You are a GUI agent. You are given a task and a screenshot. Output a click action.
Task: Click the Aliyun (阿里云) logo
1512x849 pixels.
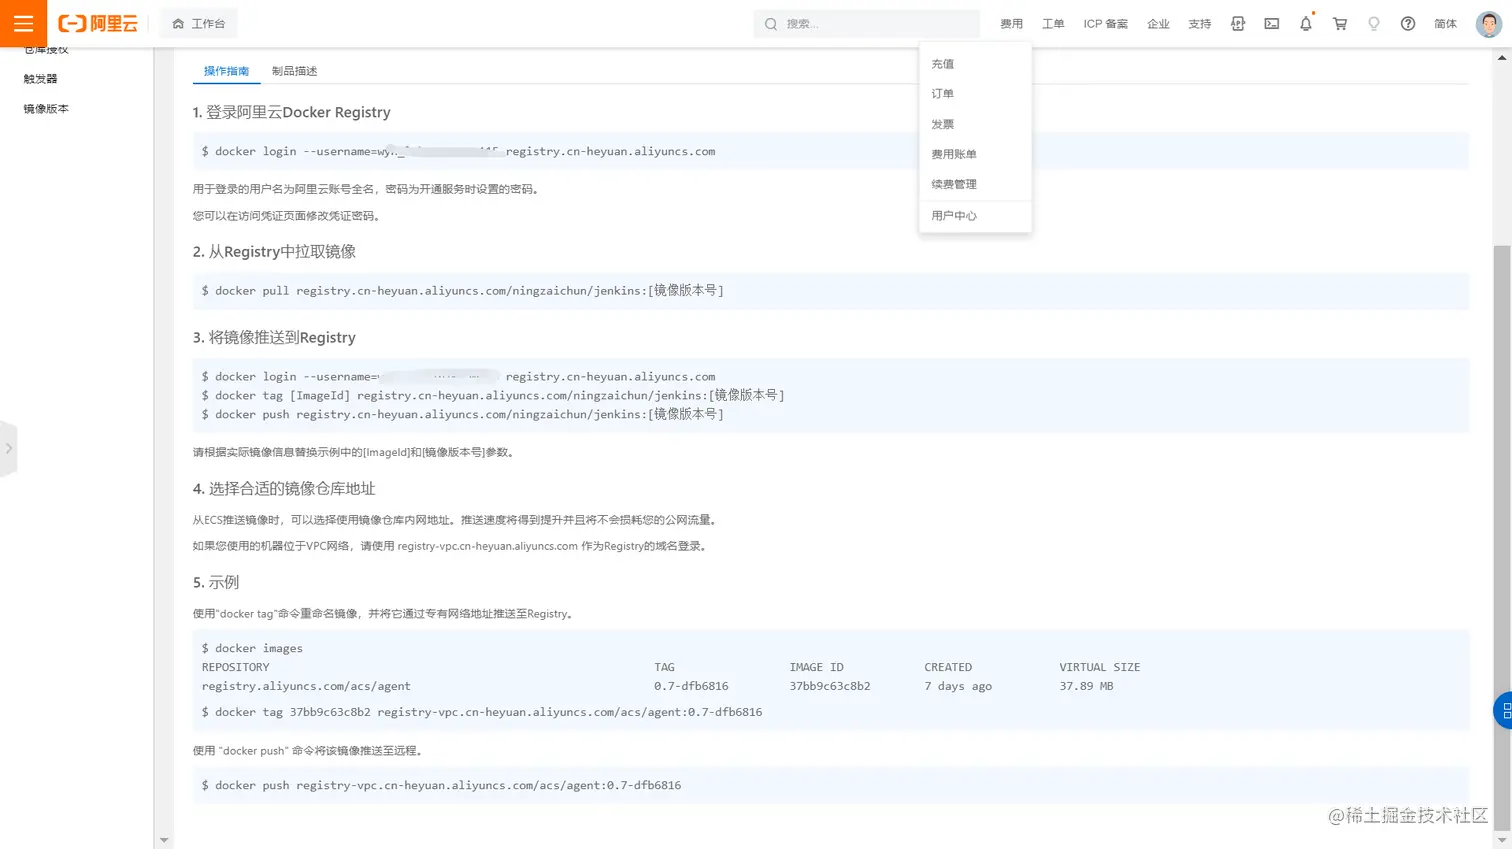point(98,23)
